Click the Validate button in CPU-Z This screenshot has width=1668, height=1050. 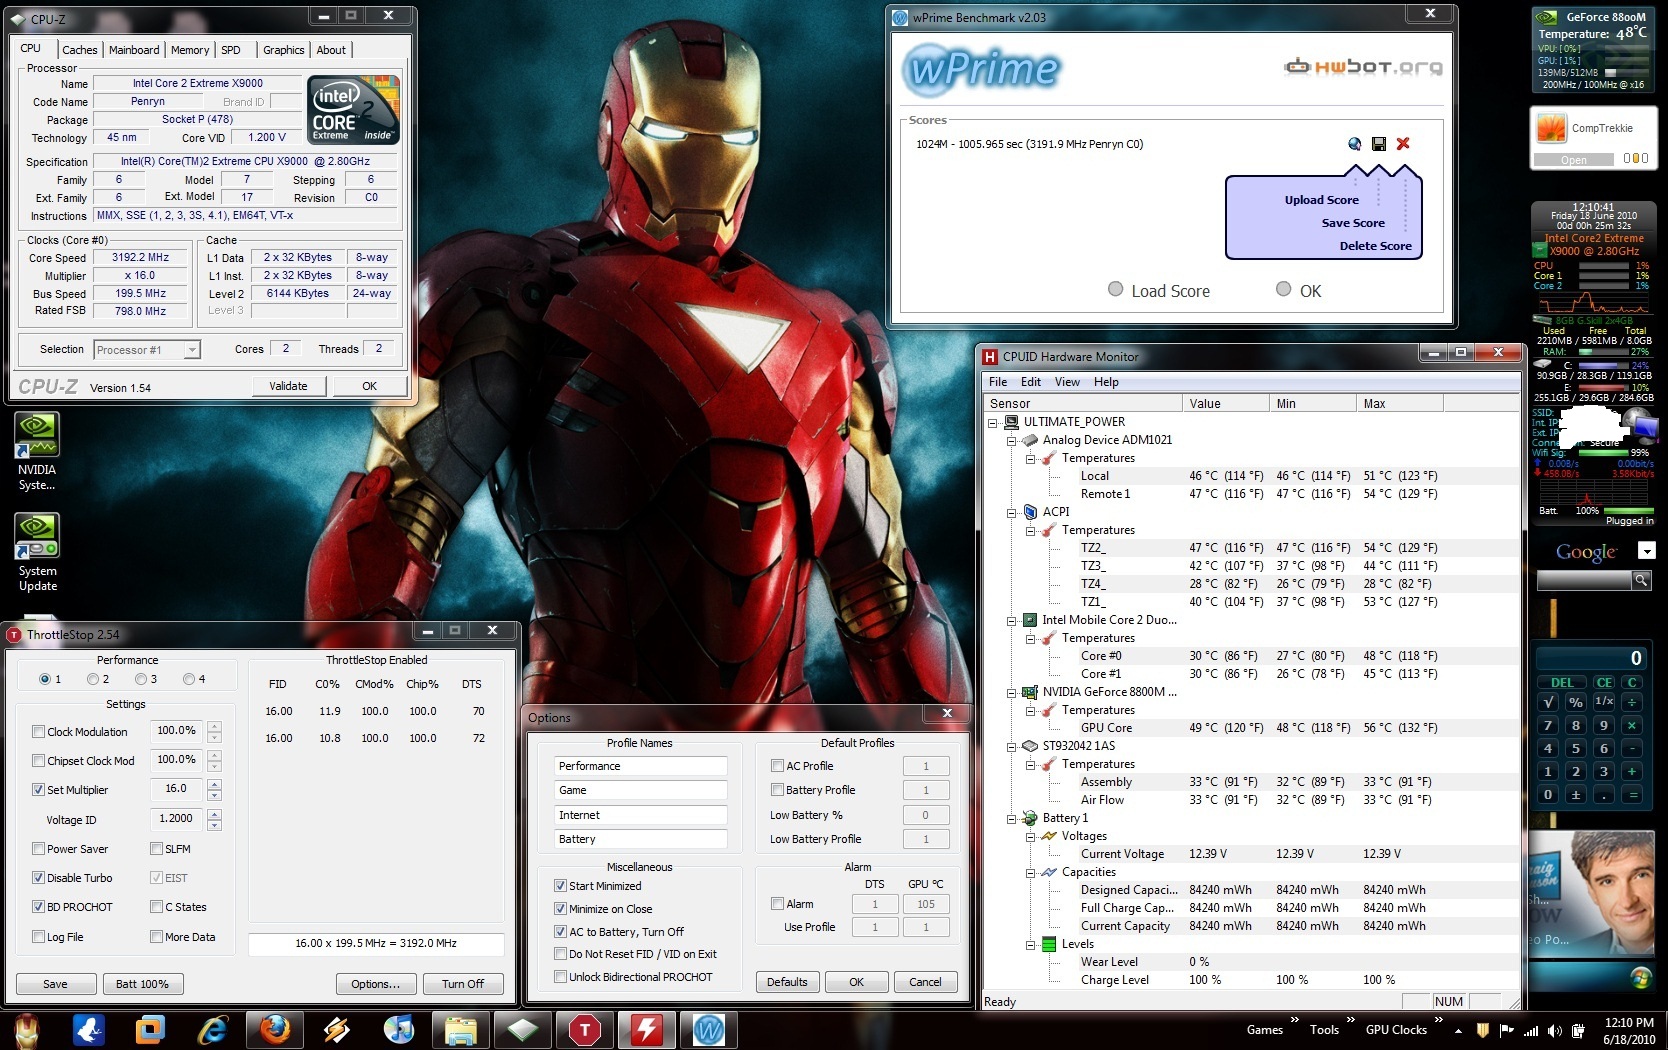click(x=288, y=386)
